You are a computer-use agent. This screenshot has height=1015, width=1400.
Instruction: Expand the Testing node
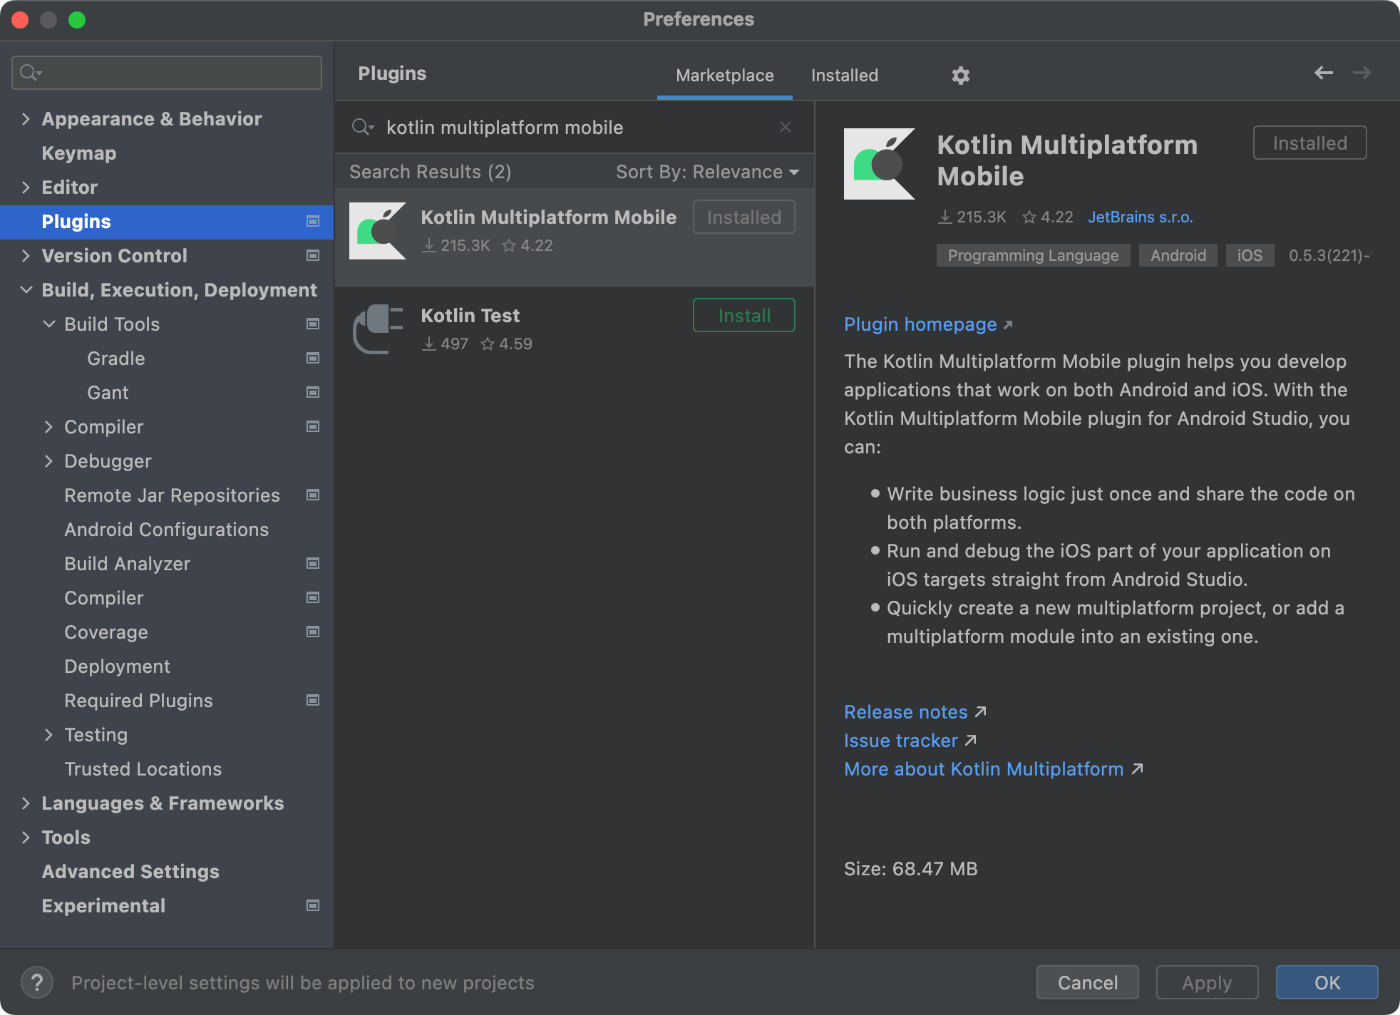(49, 734)
